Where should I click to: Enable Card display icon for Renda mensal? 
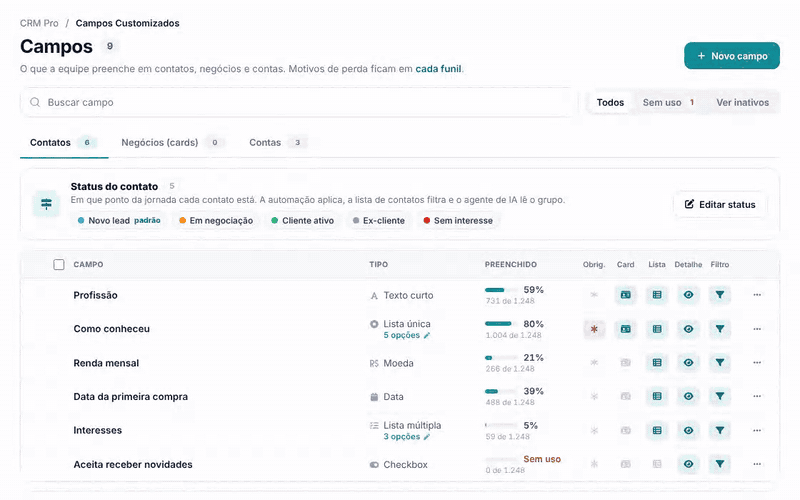point(626,363)
